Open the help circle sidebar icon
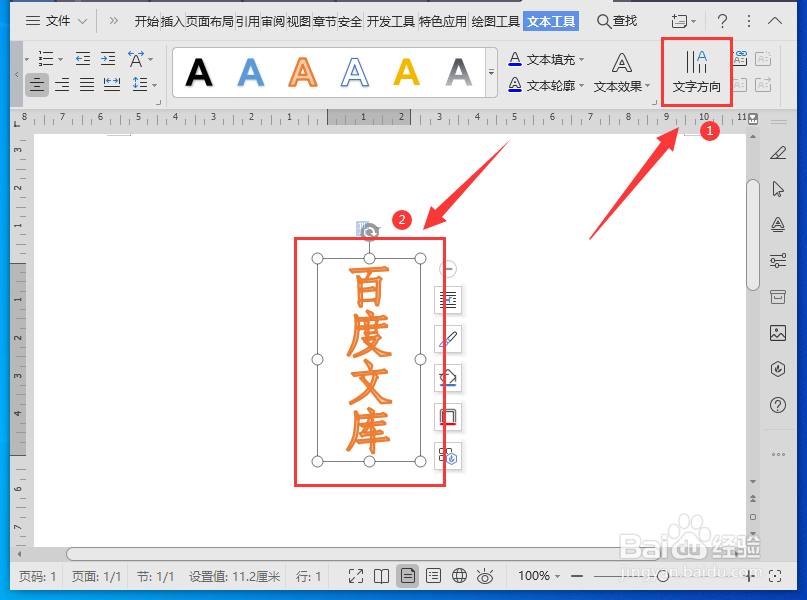 pos(778,405)
